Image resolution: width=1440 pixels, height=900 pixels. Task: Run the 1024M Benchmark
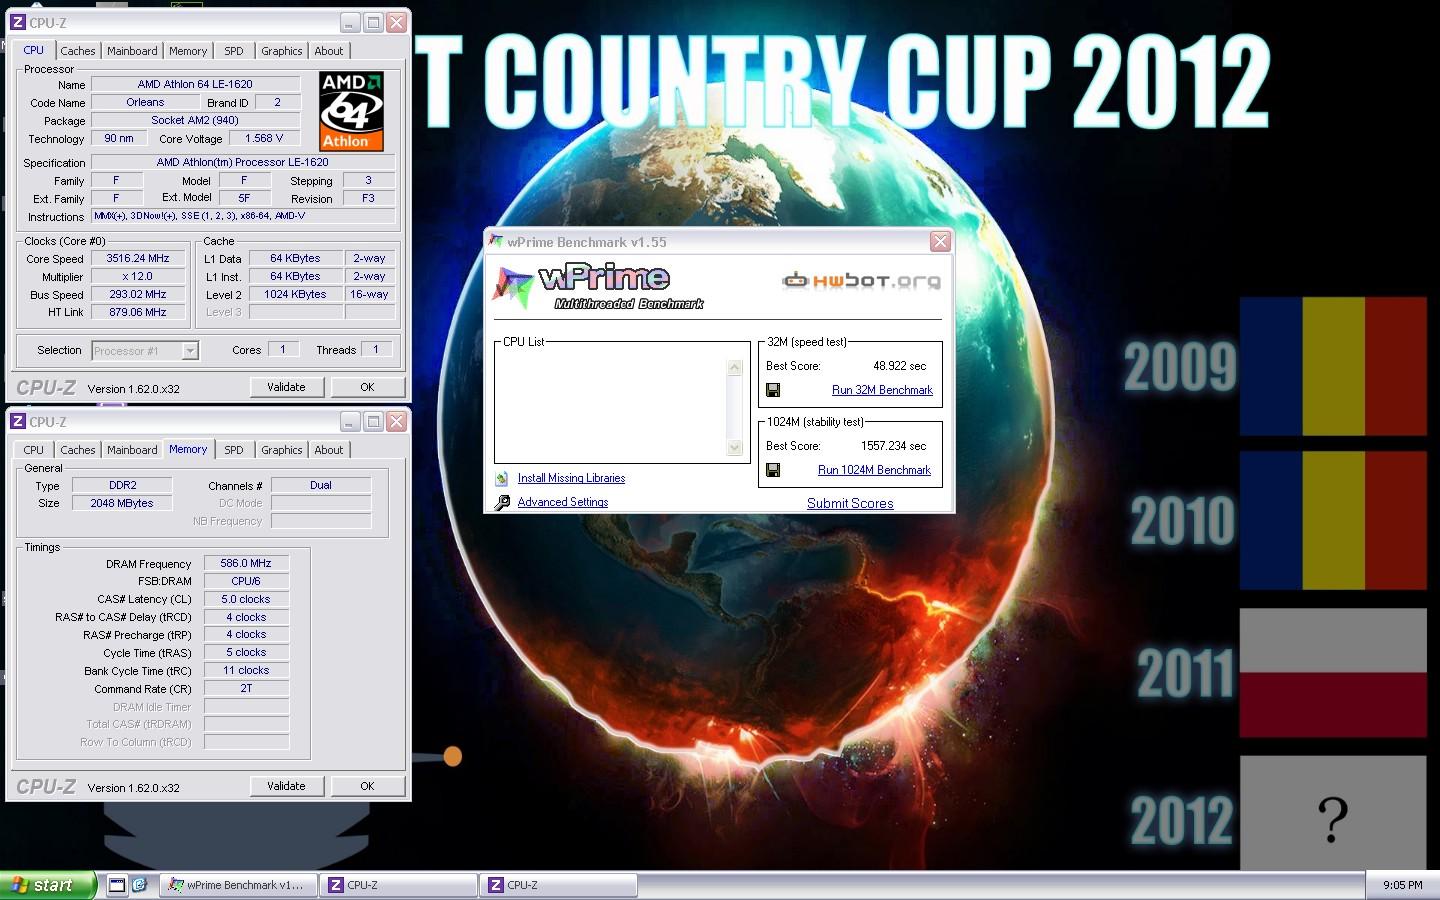tap(874, 470)
